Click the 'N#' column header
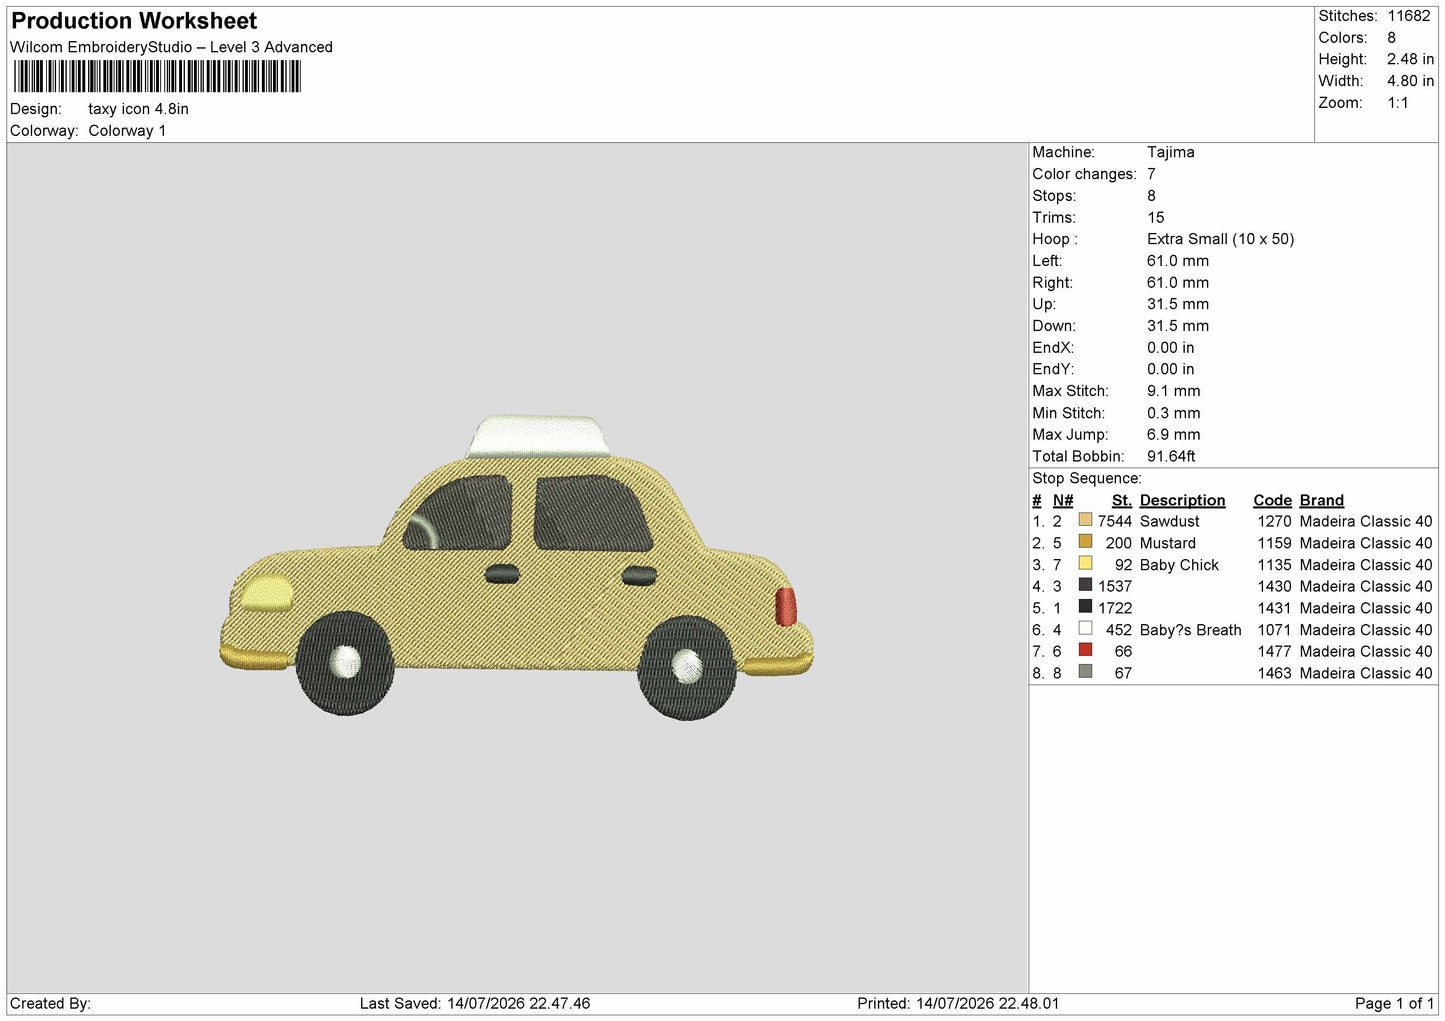1445x1021 pixels. click(x=1063, y=500)
